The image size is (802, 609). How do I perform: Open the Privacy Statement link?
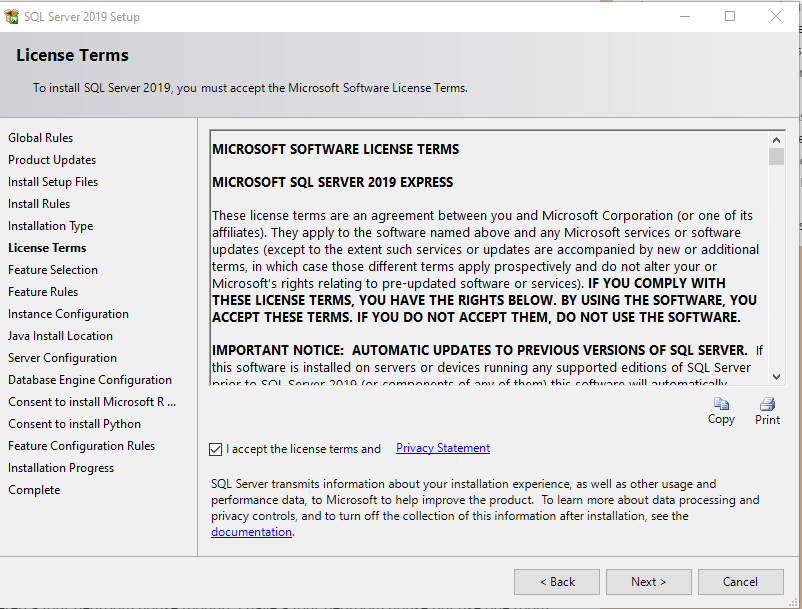pyautogui.click(x=443, y=448)
